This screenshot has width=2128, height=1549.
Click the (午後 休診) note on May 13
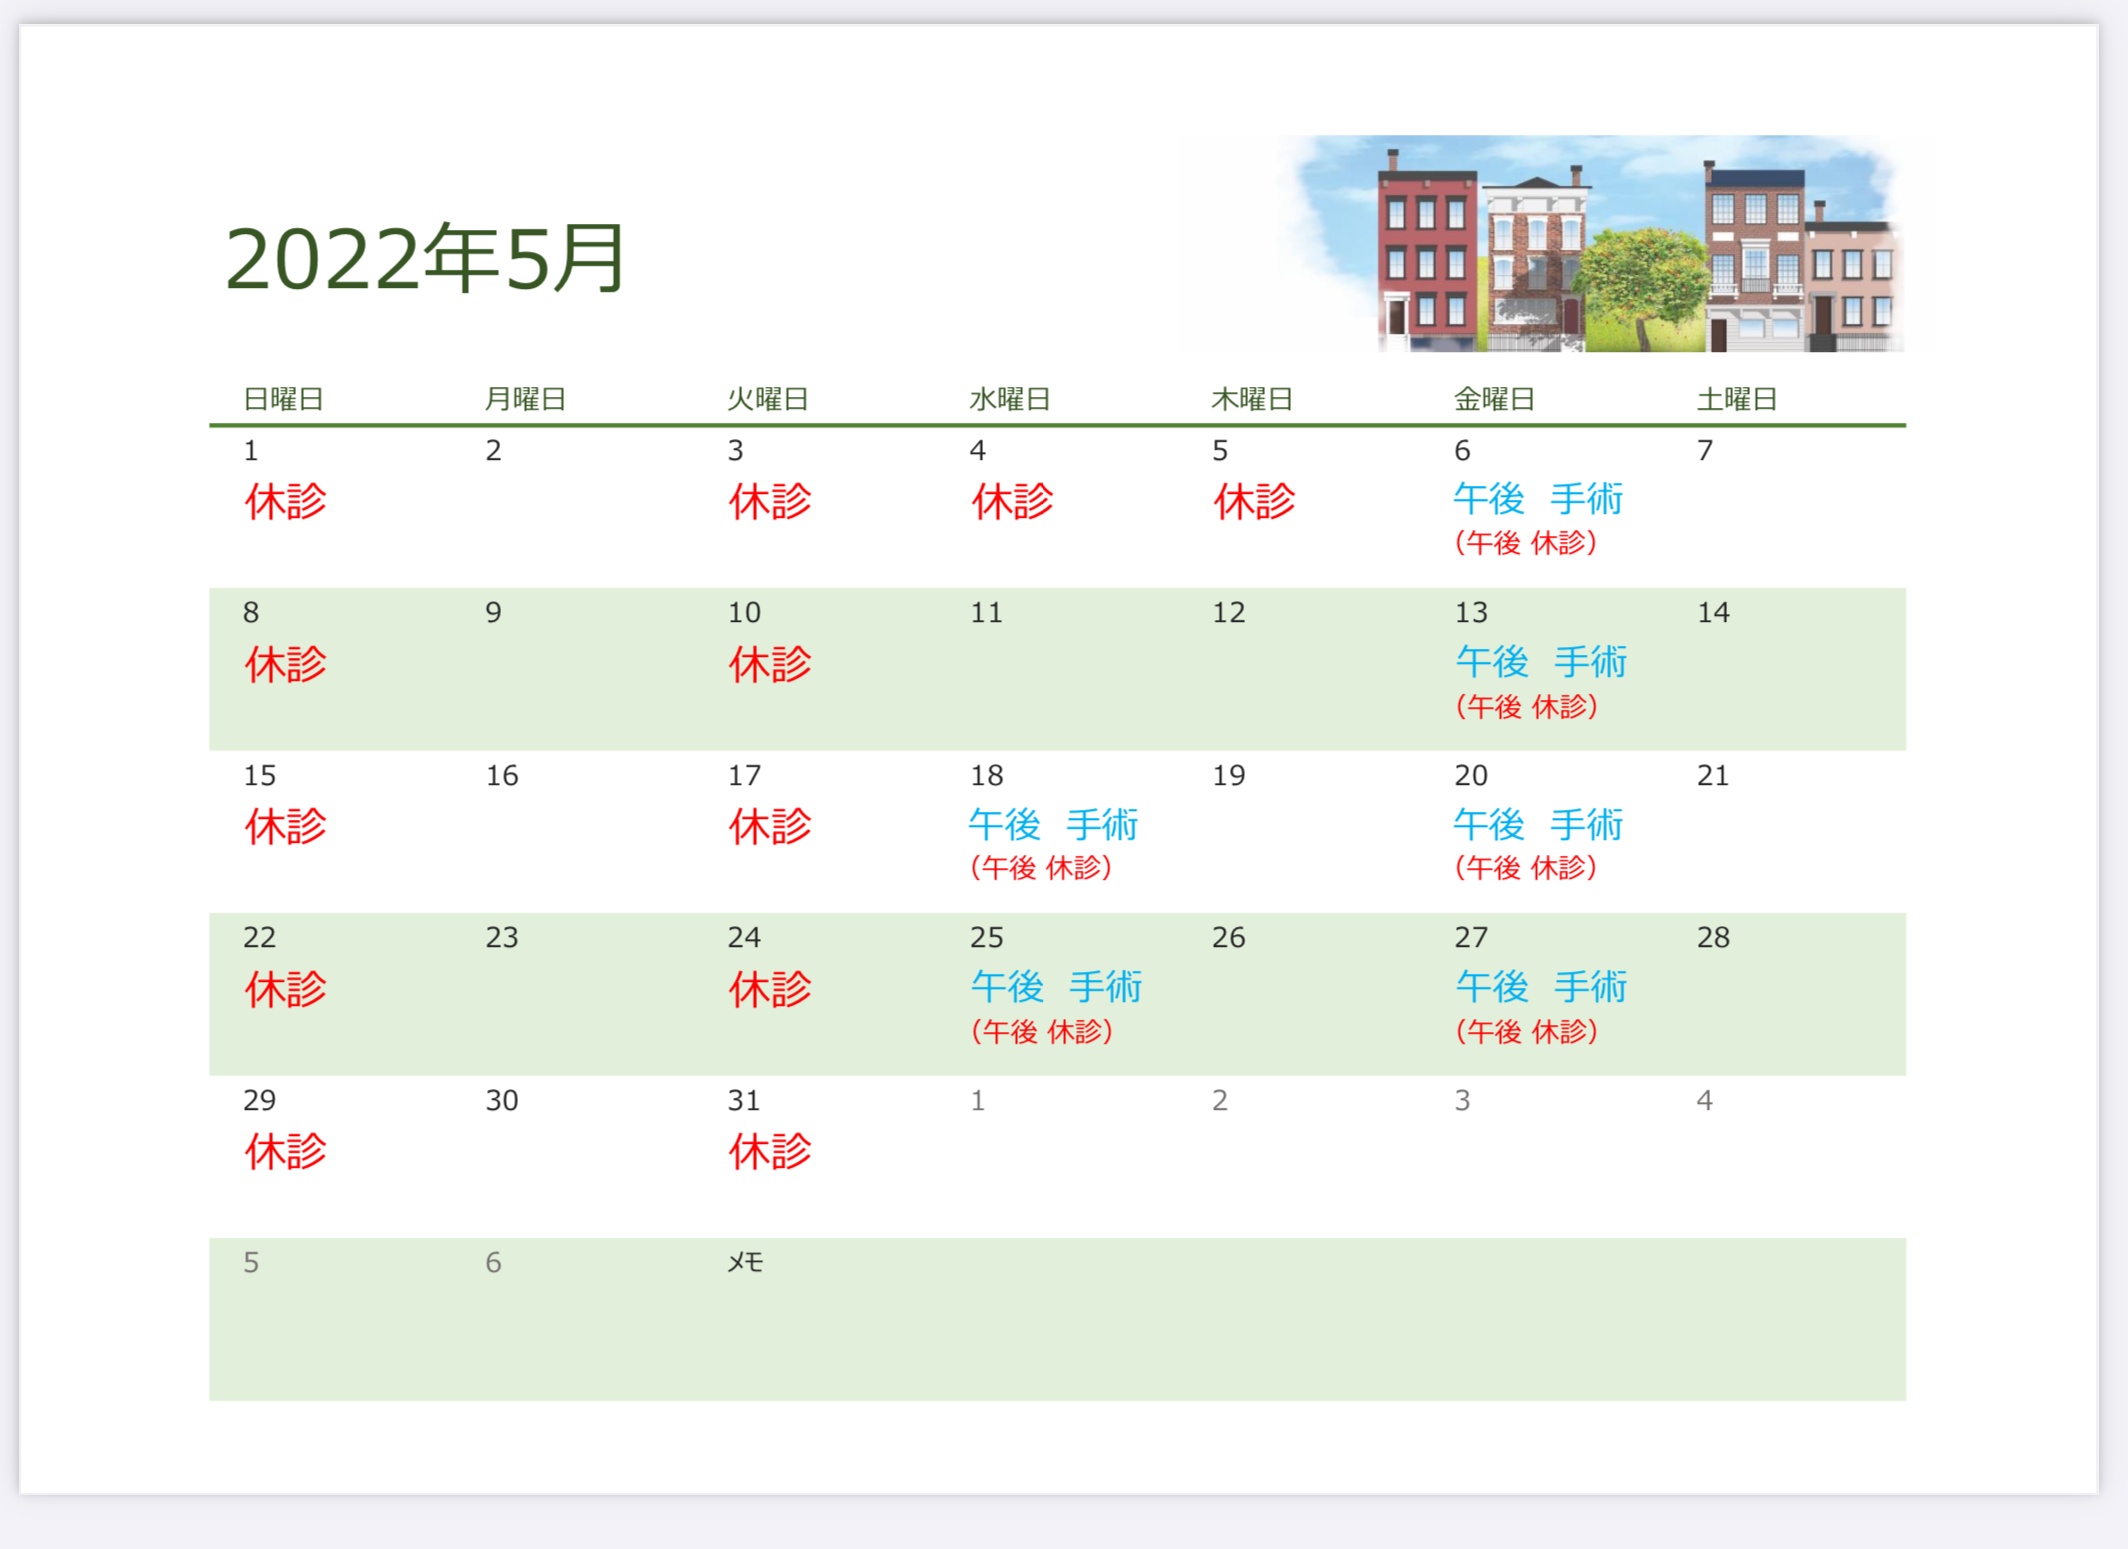(x=1526, y=707)
